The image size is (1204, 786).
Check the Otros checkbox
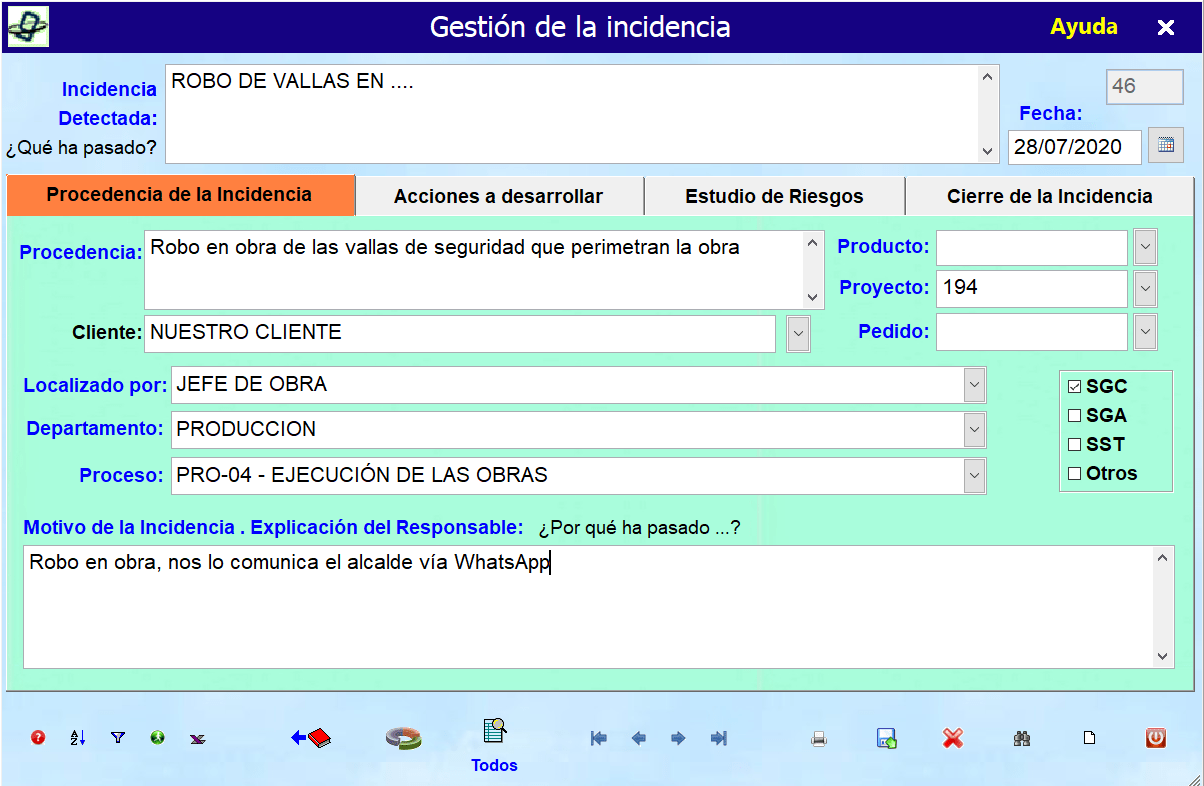coord(1074,474)
